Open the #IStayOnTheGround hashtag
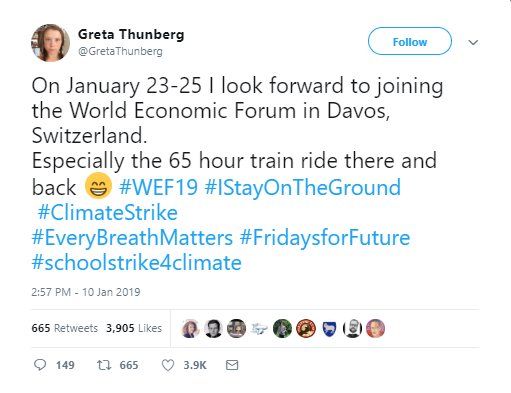 (x=302, y=187)
